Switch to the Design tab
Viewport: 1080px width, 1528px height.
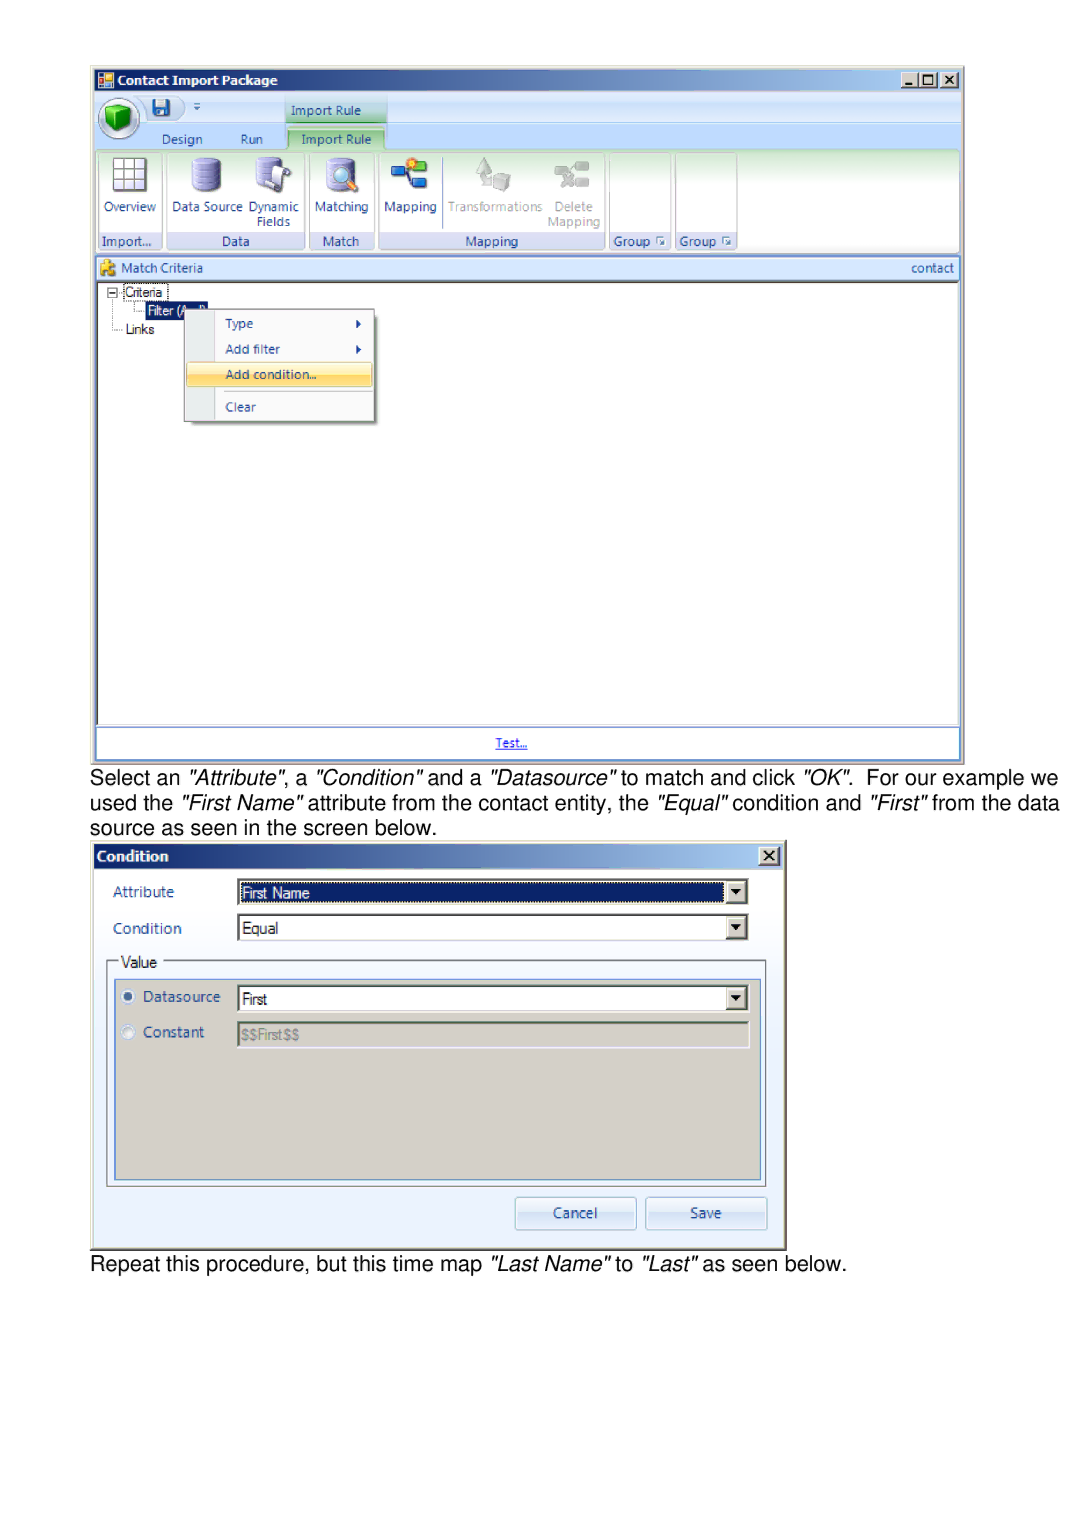pyautogui.click(x=182, y=140)
